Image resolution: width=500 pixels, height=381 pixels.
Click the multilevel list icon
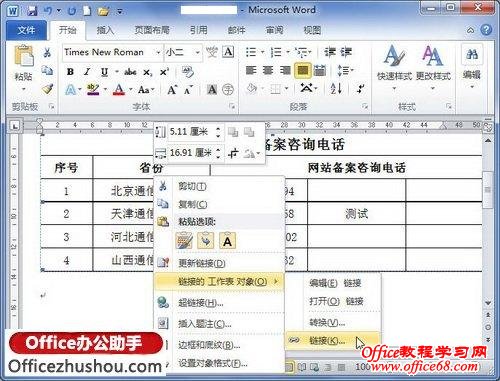(x=302, y=52)
